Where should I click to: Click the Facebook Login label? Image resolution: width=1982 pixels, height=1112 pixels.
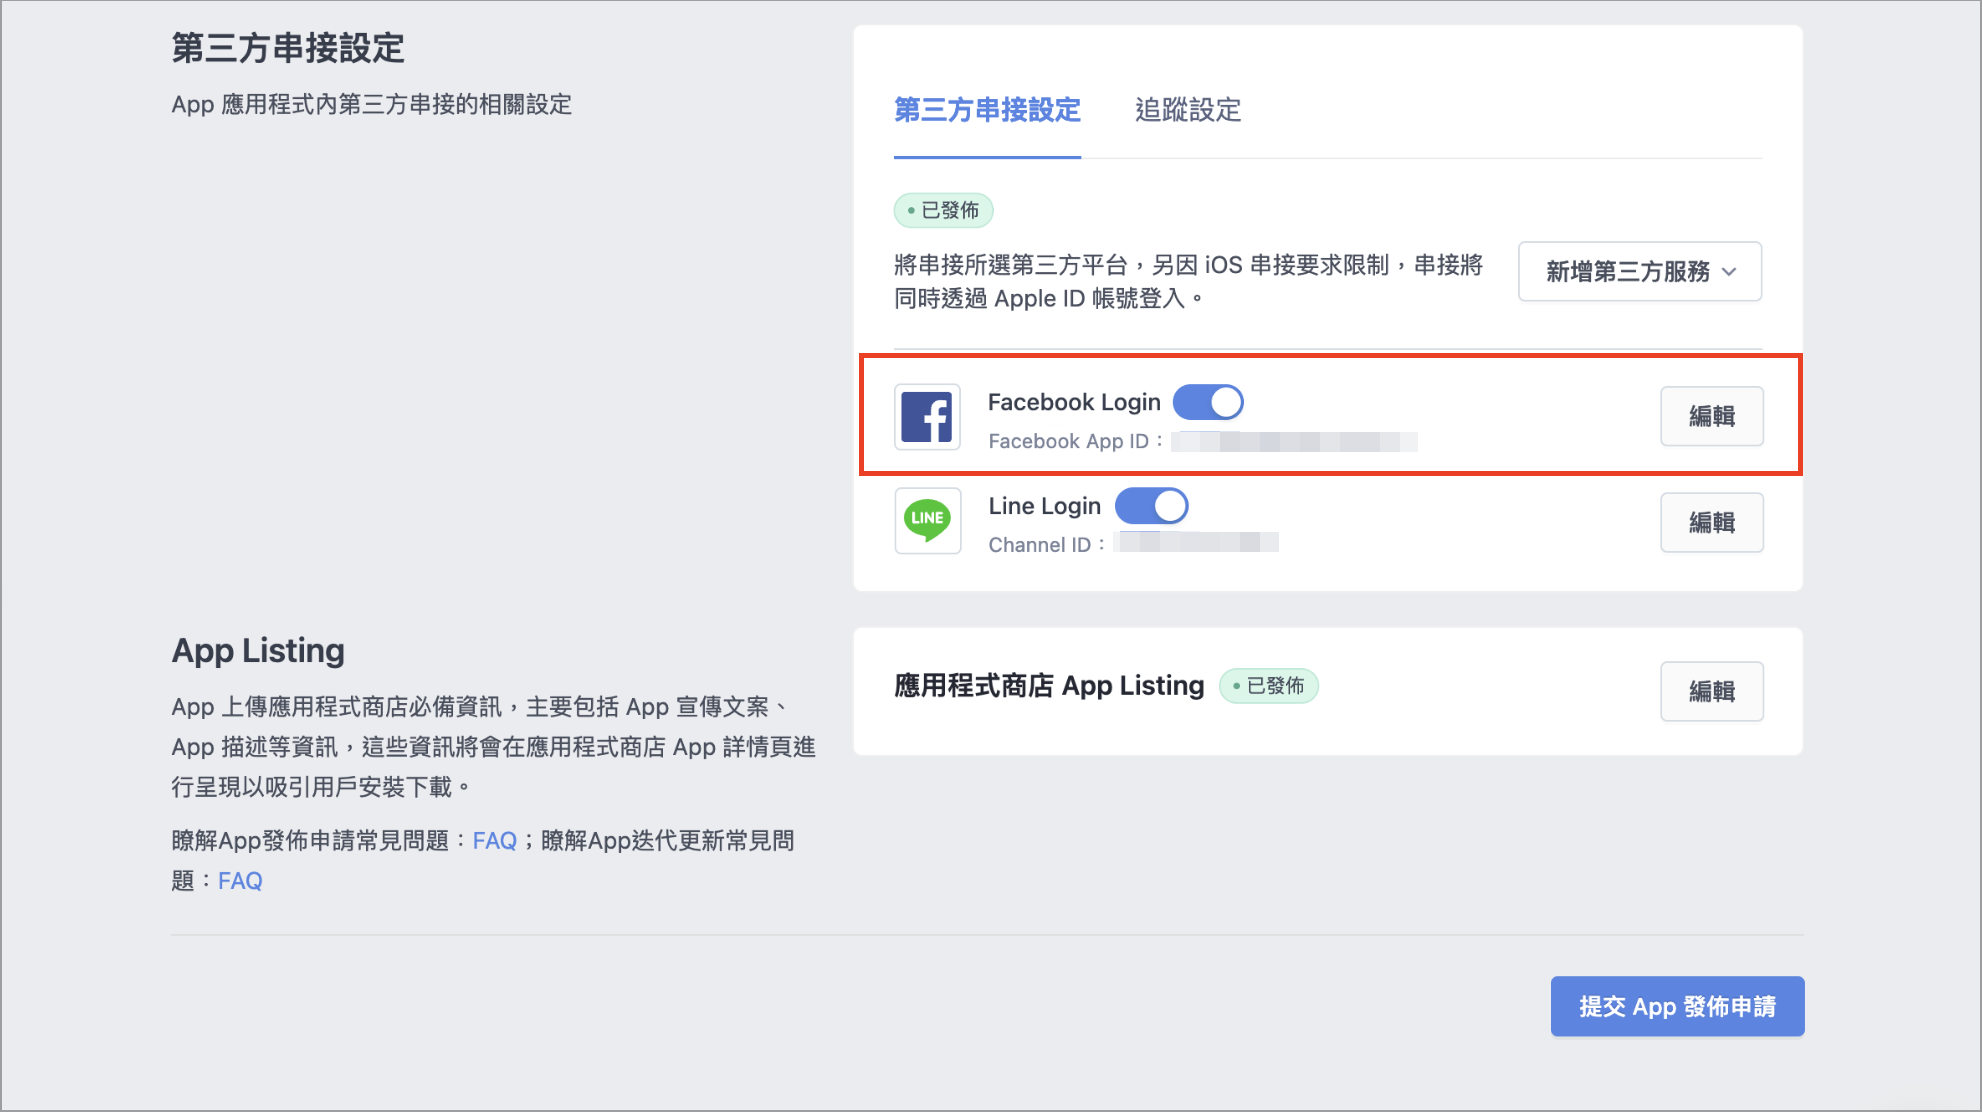pos(1074,402)
